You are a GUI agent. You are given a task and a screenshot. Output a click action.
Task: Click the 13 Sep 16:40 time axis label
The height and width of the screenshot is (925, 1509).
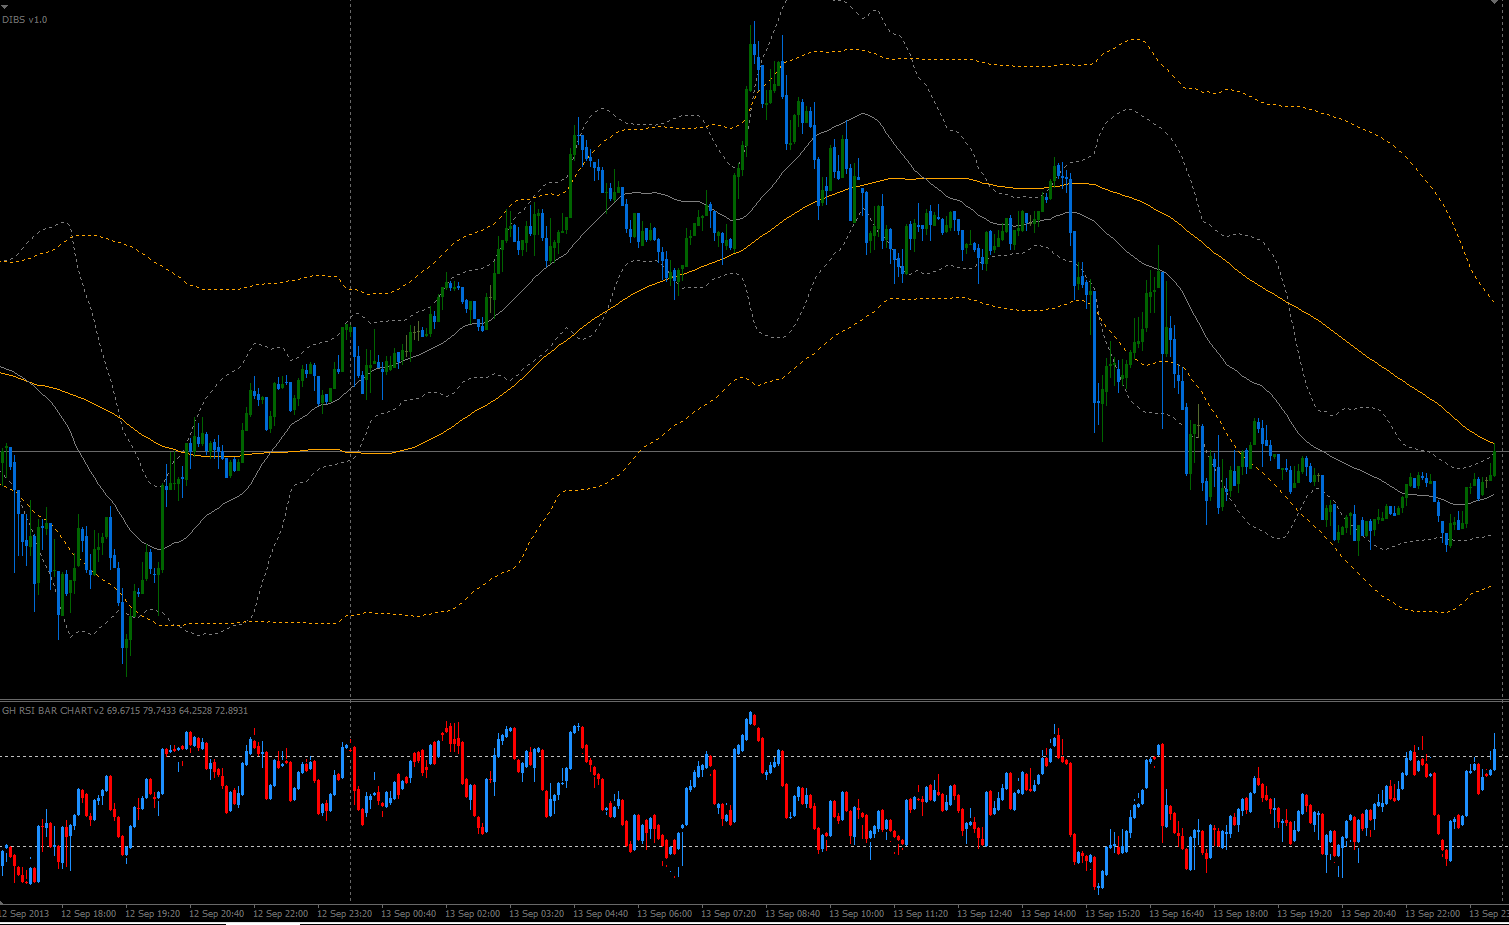tap(1176, 914)
